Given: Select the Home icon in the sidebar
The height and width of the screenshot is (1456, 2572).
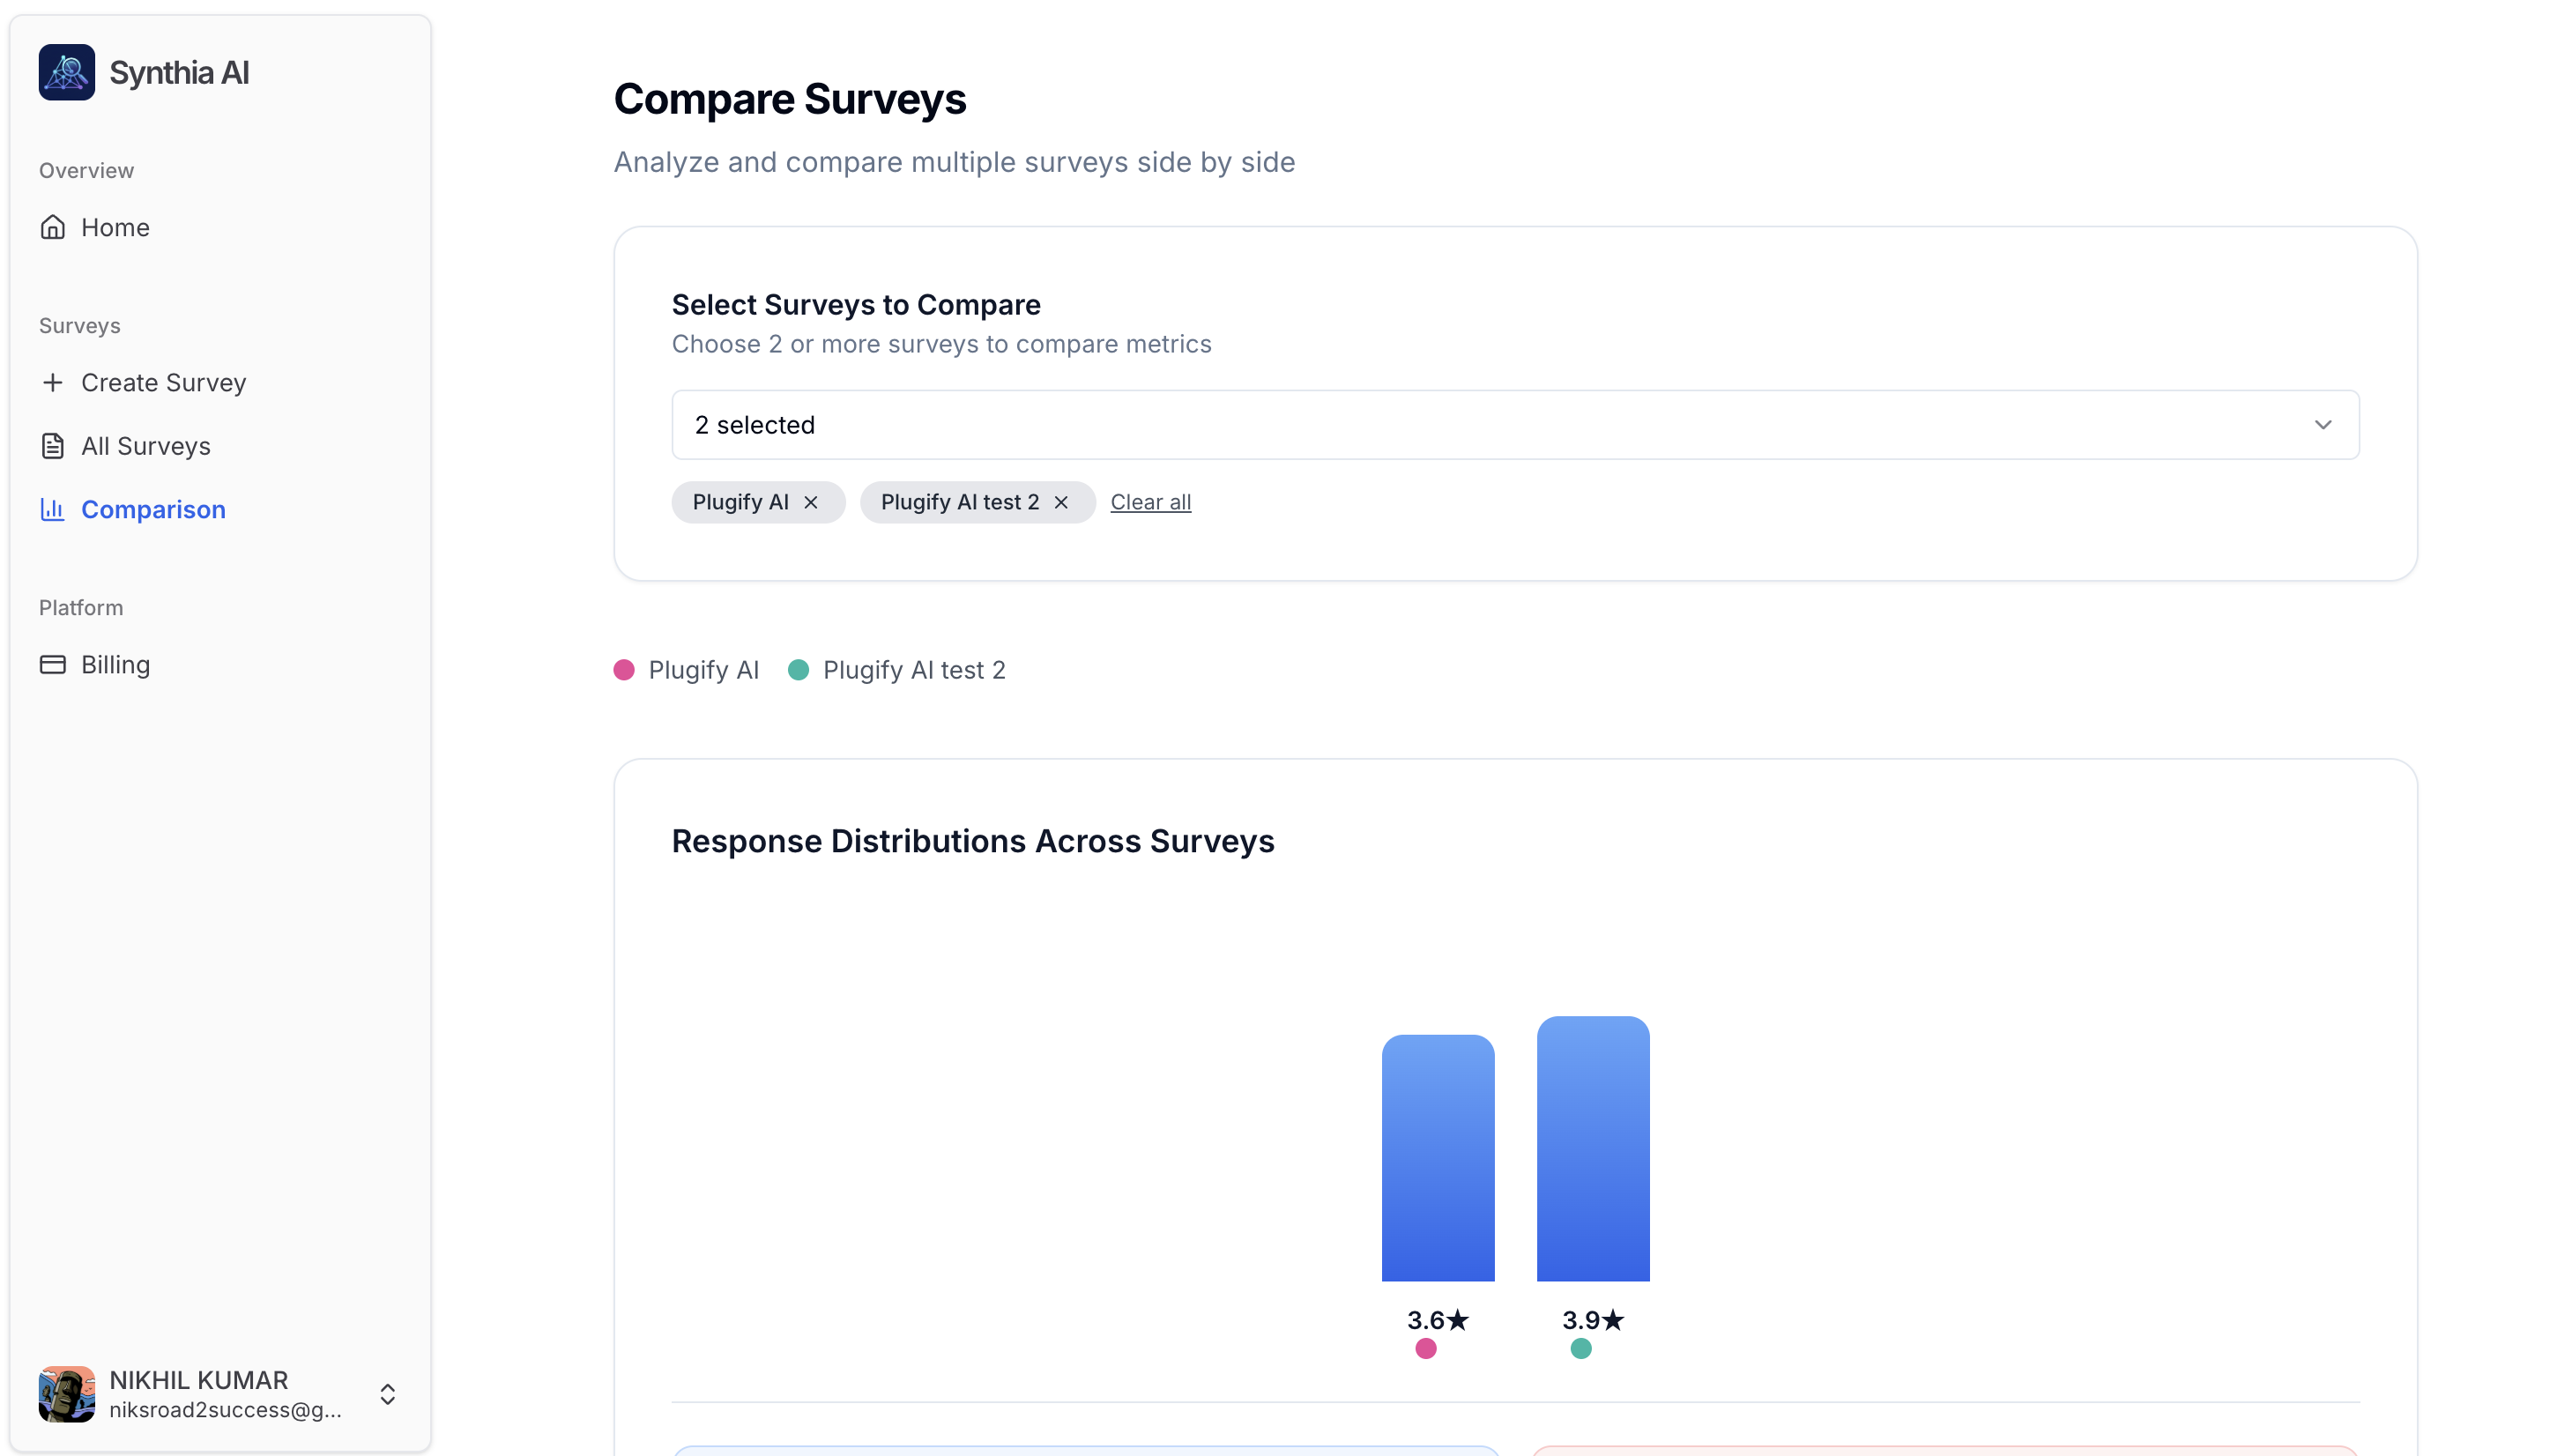Looking at the screenshot, I should coord(53,227).
